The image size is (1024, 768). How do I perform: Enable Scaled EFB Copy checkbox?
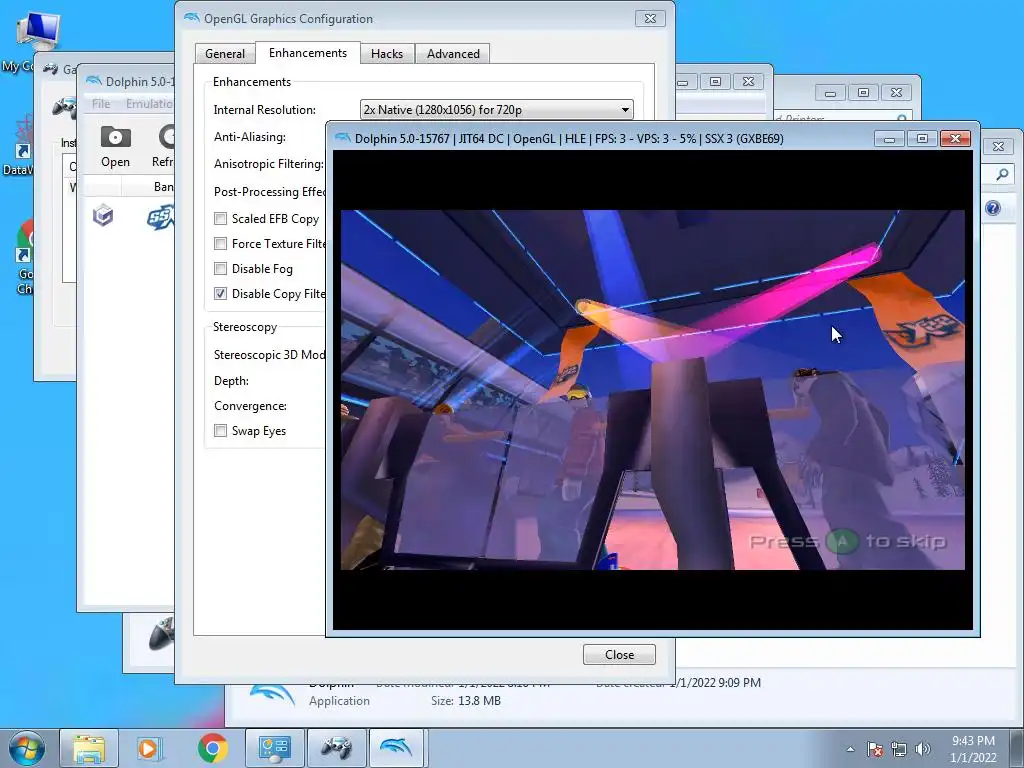(x=221, y=219)
